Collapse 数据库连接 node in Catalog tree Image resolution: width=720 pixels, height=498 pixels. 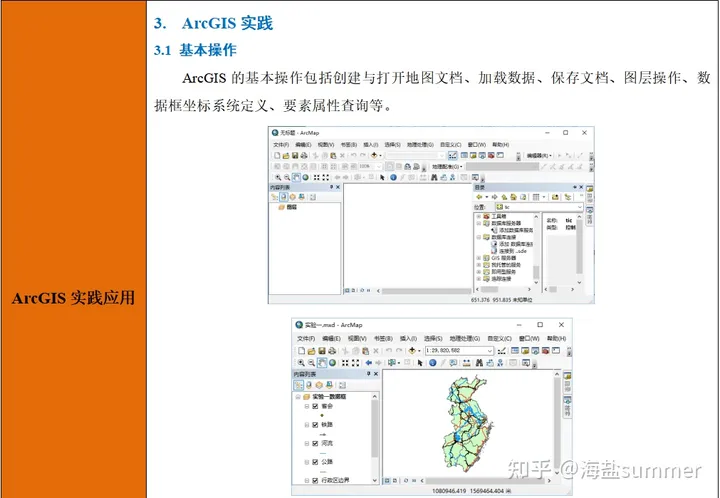point(478,237)
